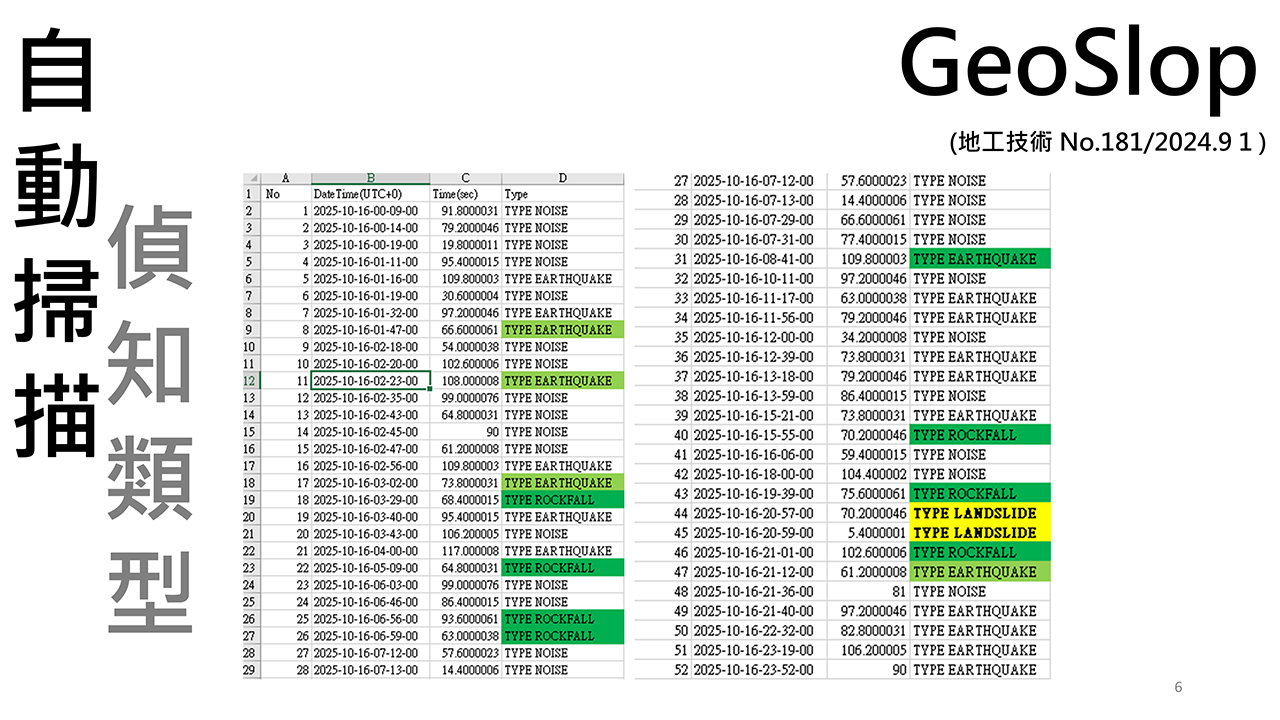This screenshot has width=1280, height=720.
Task: Click the select-all corner triangle of the sheet
Action: tap(251, 178)
